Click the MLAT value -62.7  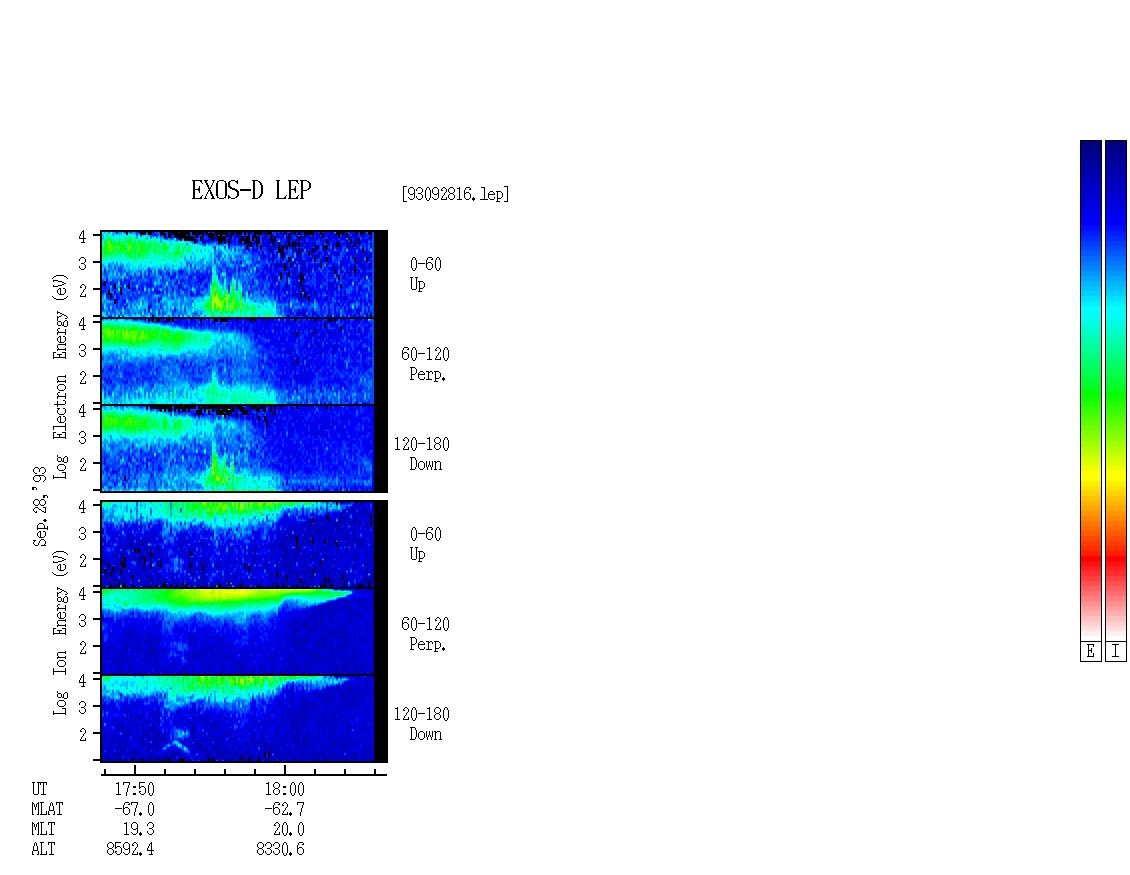(284, 809)
